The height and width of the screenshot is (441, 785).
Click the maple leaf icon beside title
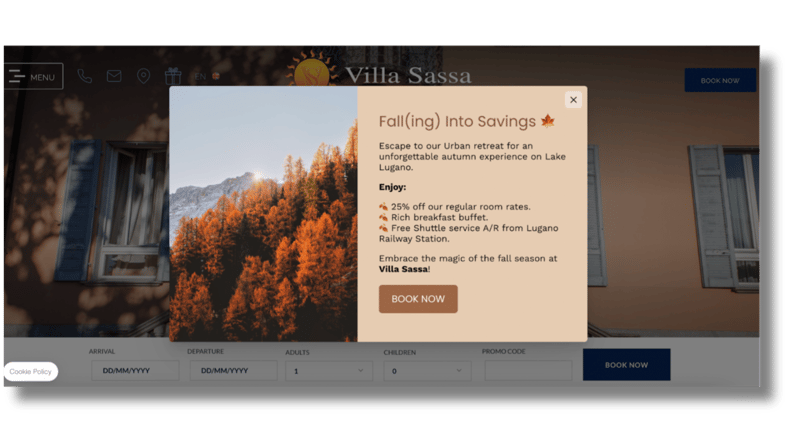548,121
